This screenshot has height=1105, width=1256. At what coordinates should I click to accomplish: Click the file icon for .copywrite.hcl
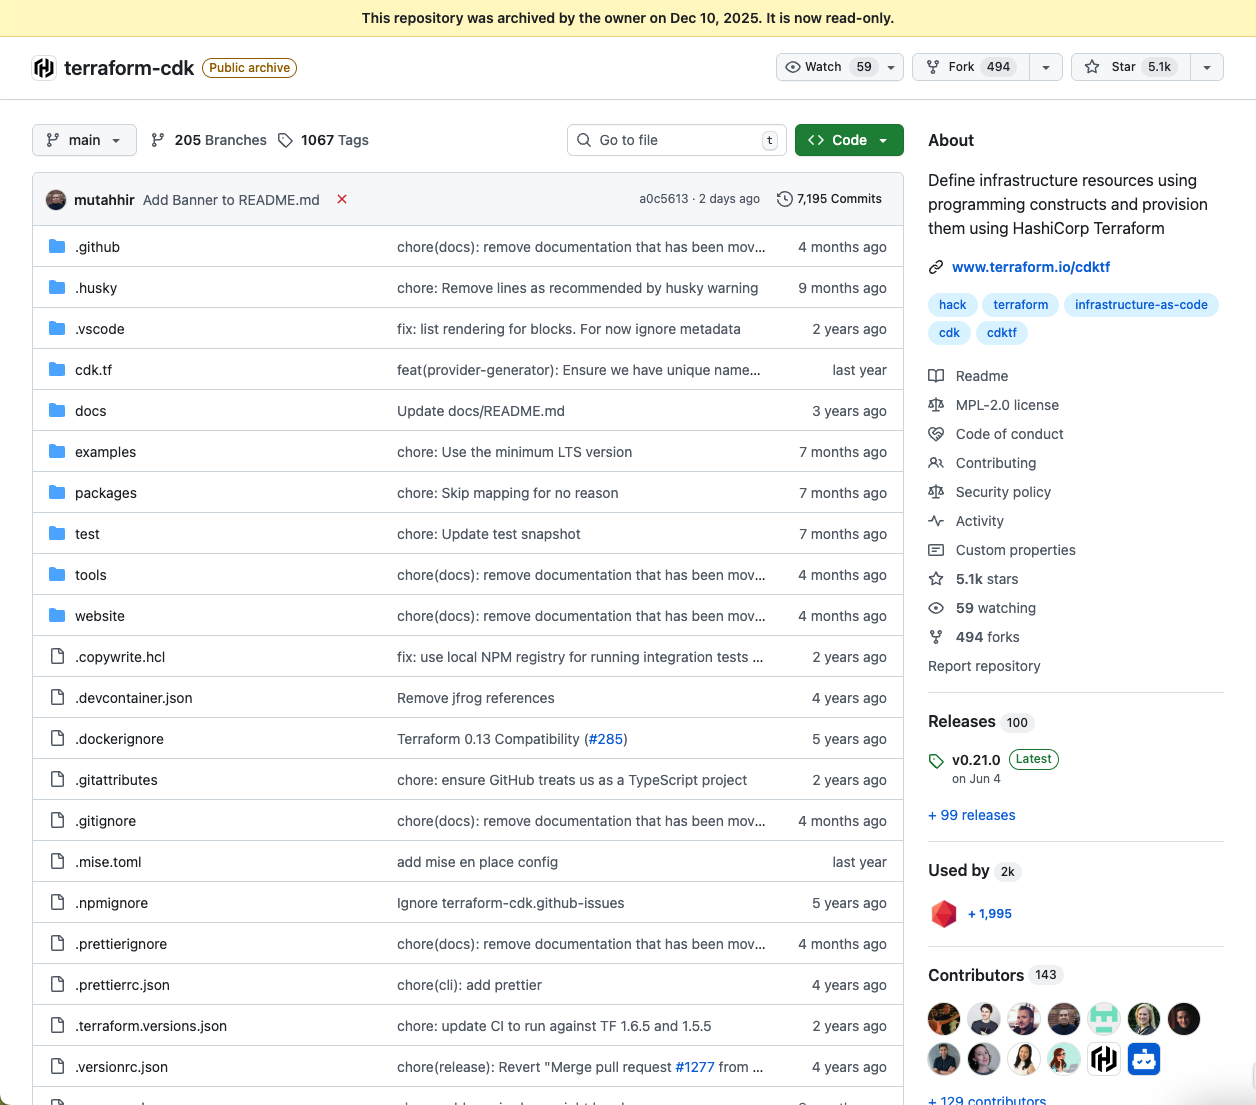coord(57,656)
